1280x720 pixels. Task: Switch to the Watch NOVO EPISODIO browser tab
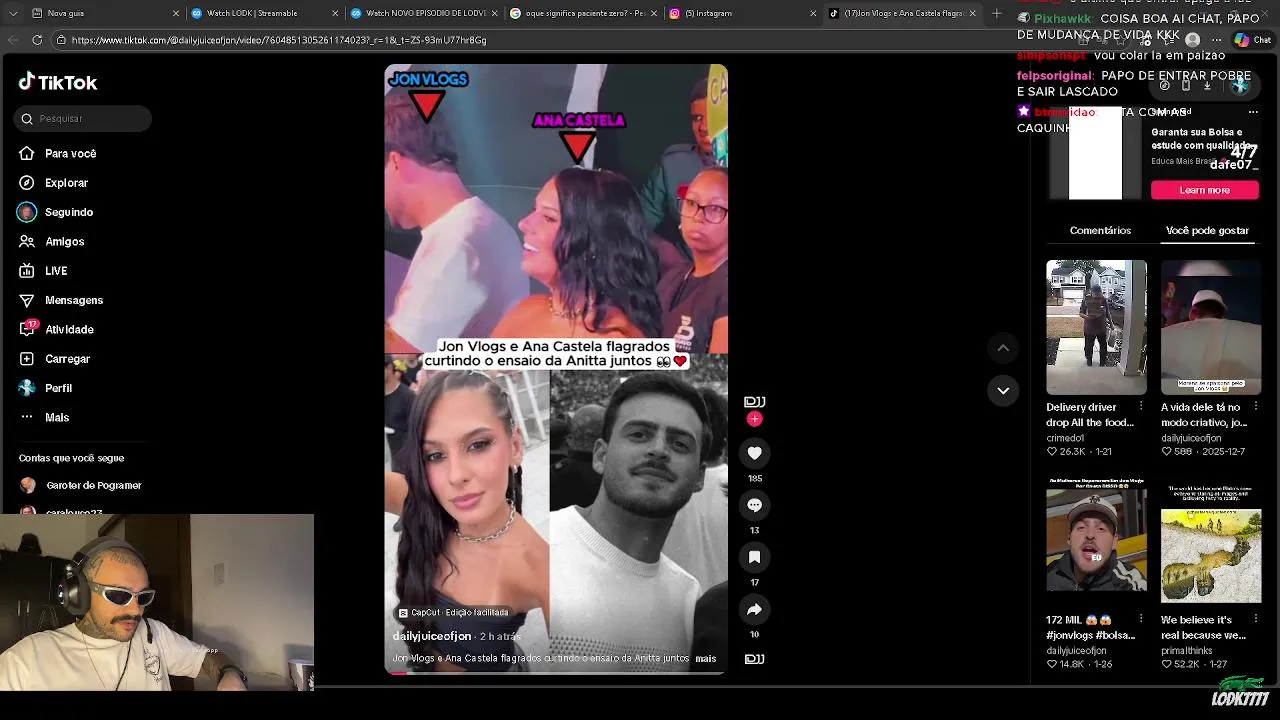[424, 13]
